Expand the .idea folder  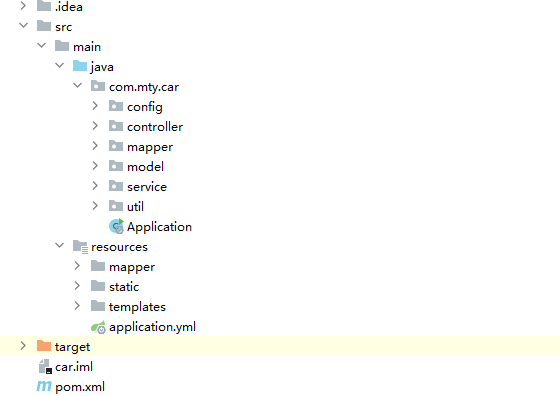[x=23, y=6]
